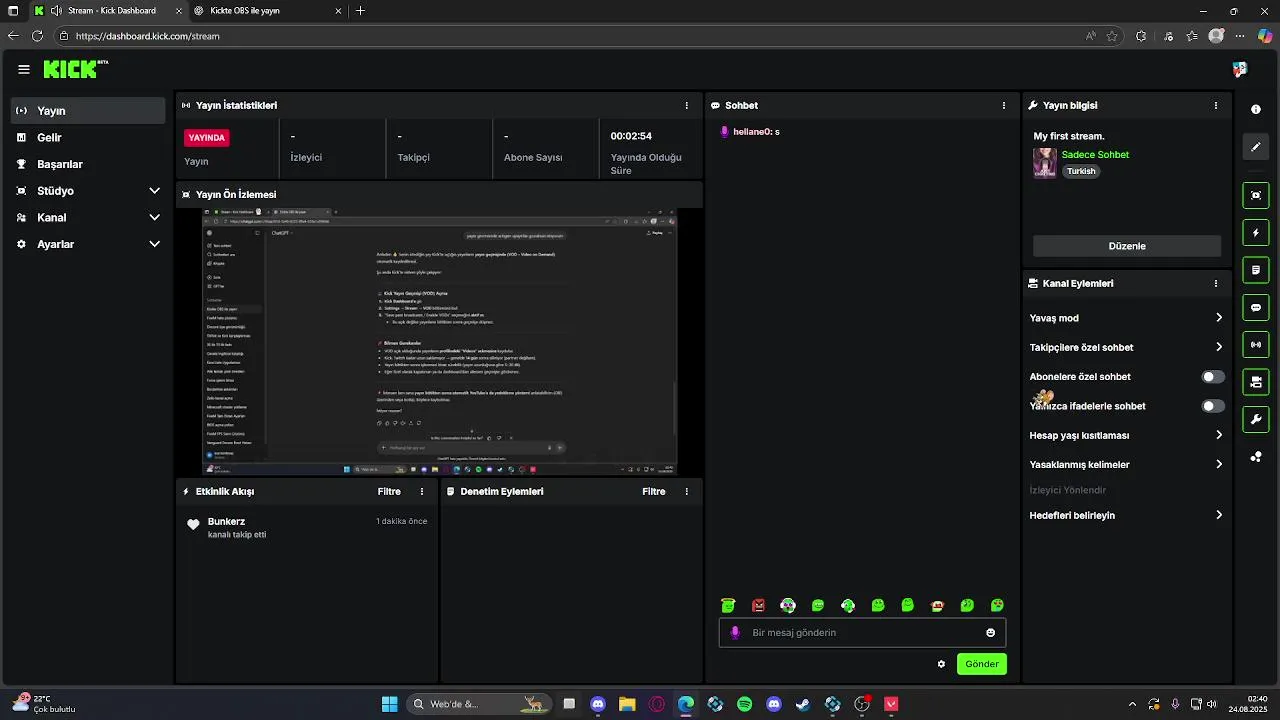Toggle the broadcast signal widget icon
The height and width of the screenshot is (720, 1280).
click(x=1256, y=345)
